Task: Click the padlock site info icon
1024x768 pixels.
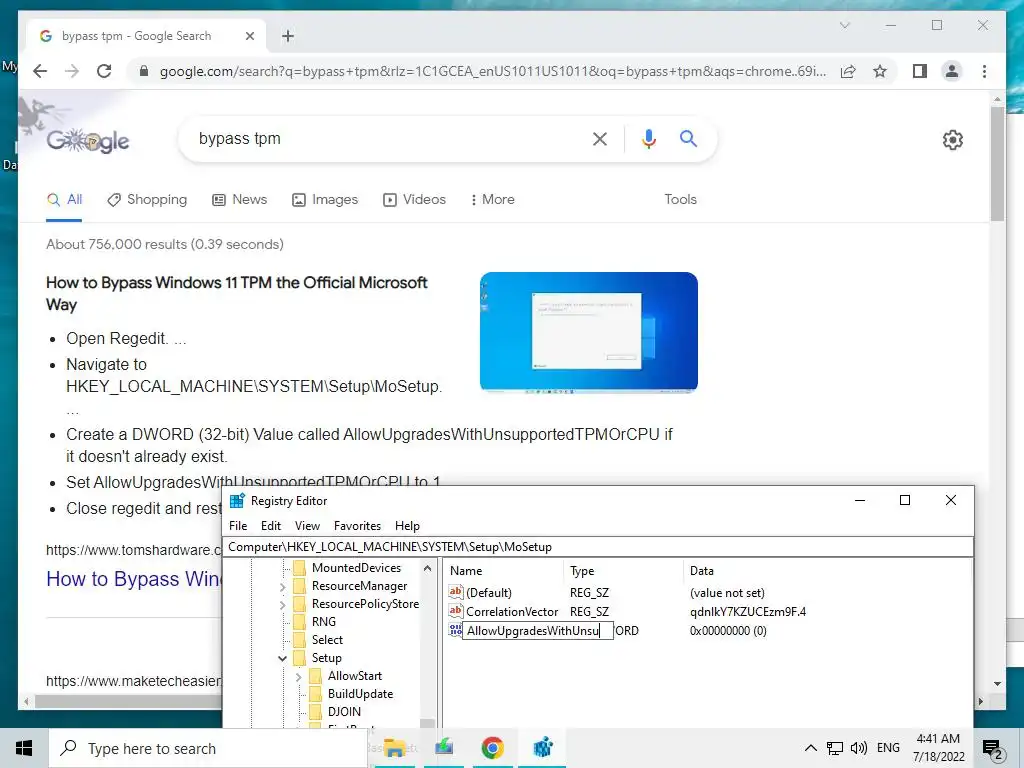Action: [144, 71]
